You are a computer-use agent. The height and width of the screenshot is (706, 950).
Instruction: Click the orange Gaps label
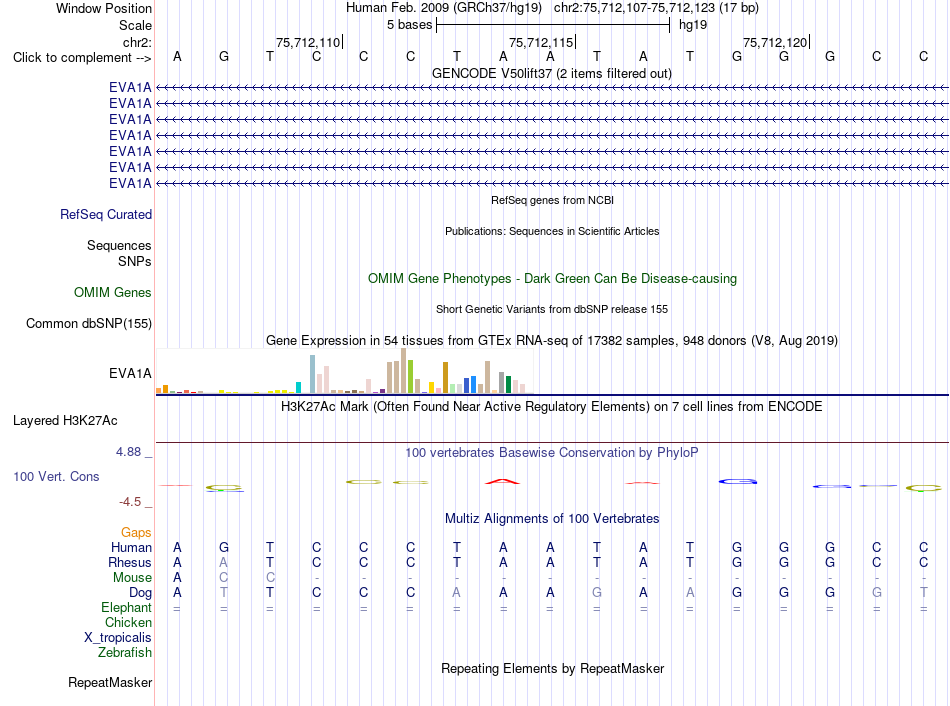136,533
